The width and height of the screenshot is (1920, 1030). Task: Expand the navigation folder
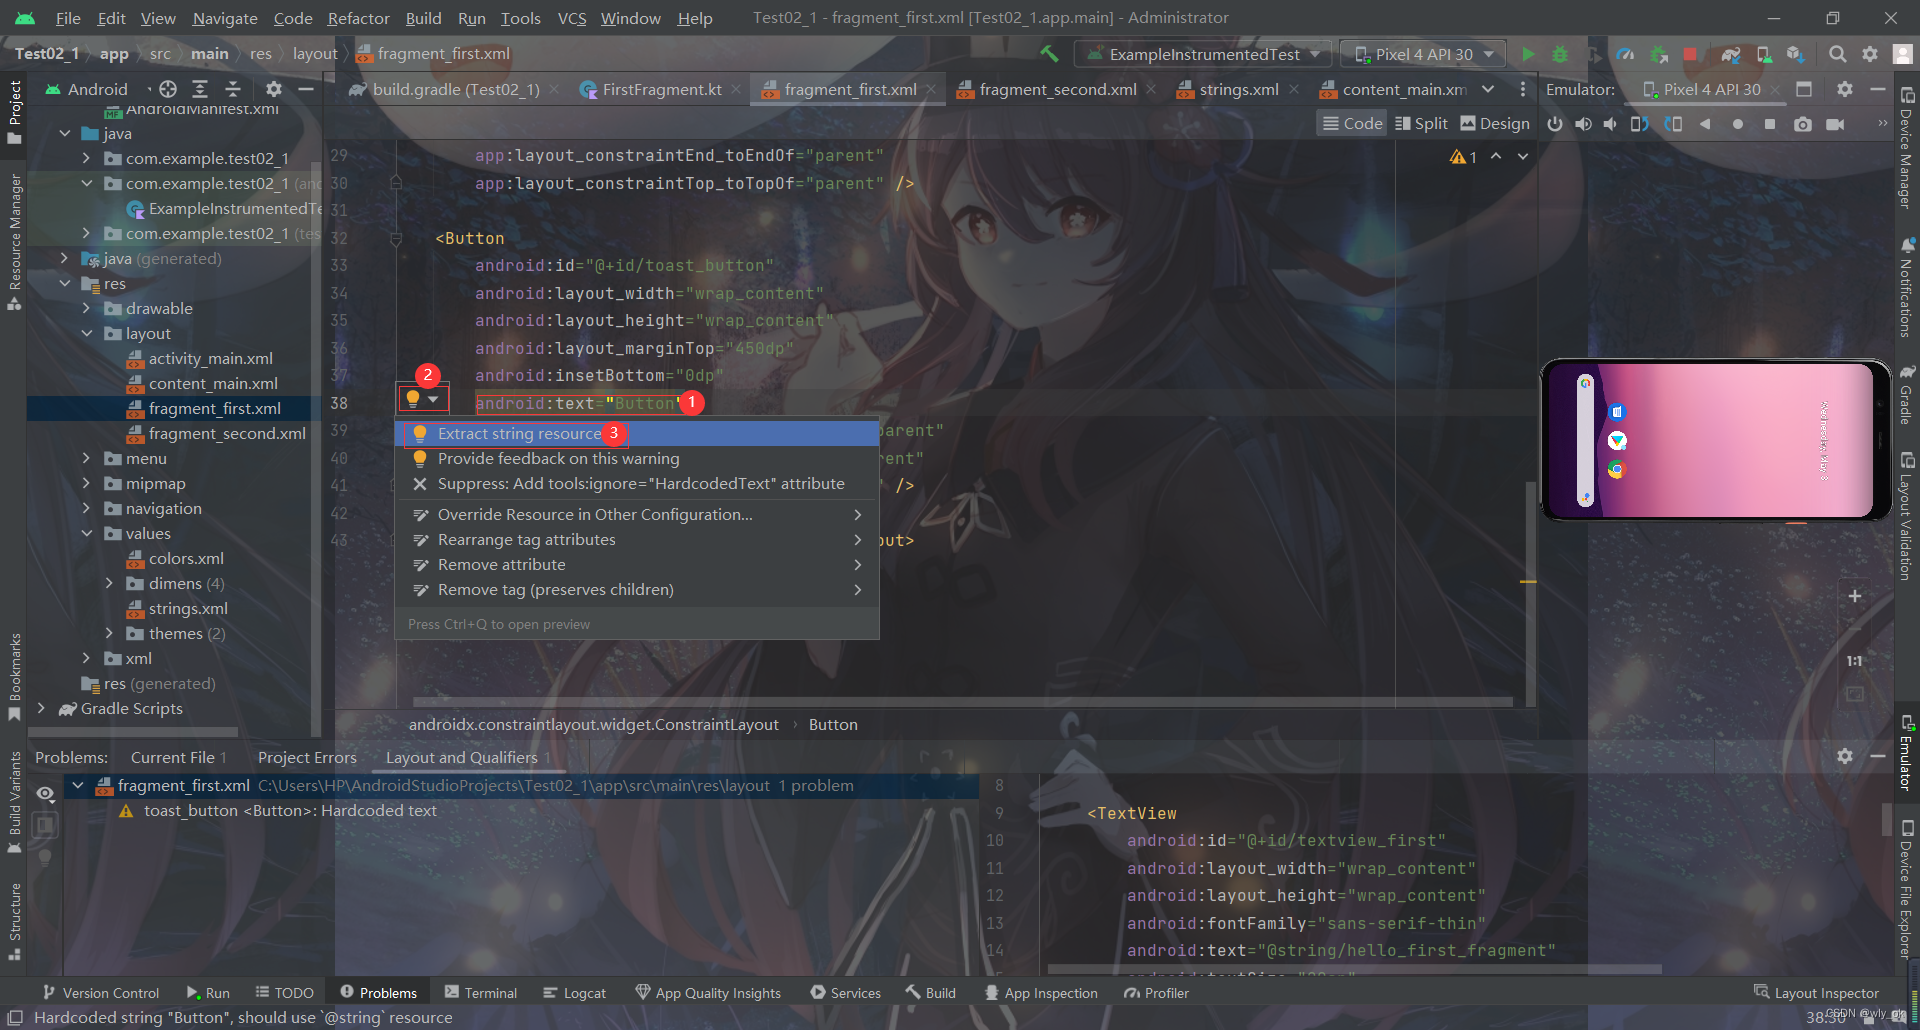pos(86,508)
